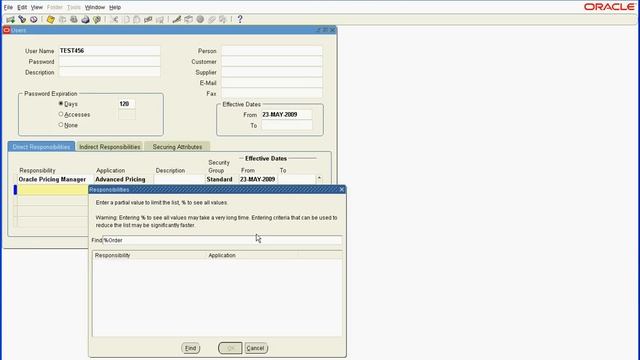
Task: Click the Standard security group cell
Action: click(222, 179)
